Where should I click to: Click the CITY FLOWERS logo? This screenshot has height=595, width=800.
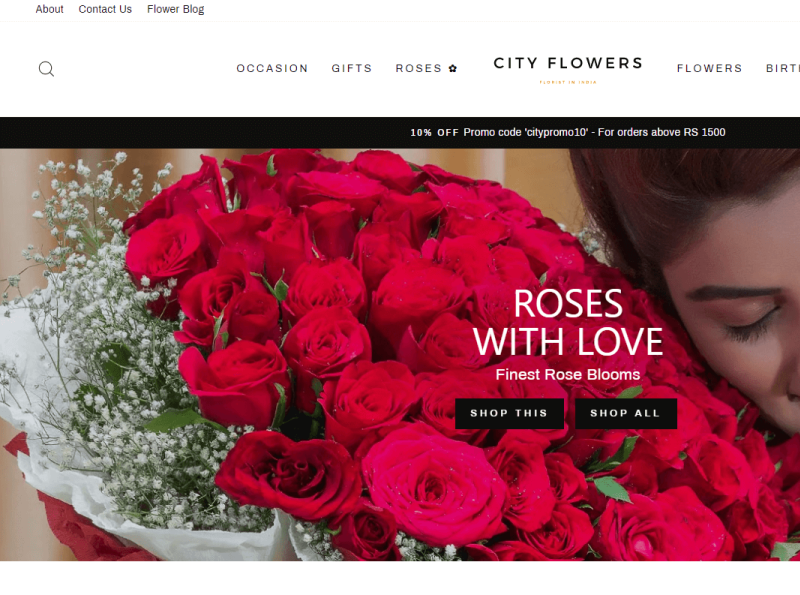point(568,63)
